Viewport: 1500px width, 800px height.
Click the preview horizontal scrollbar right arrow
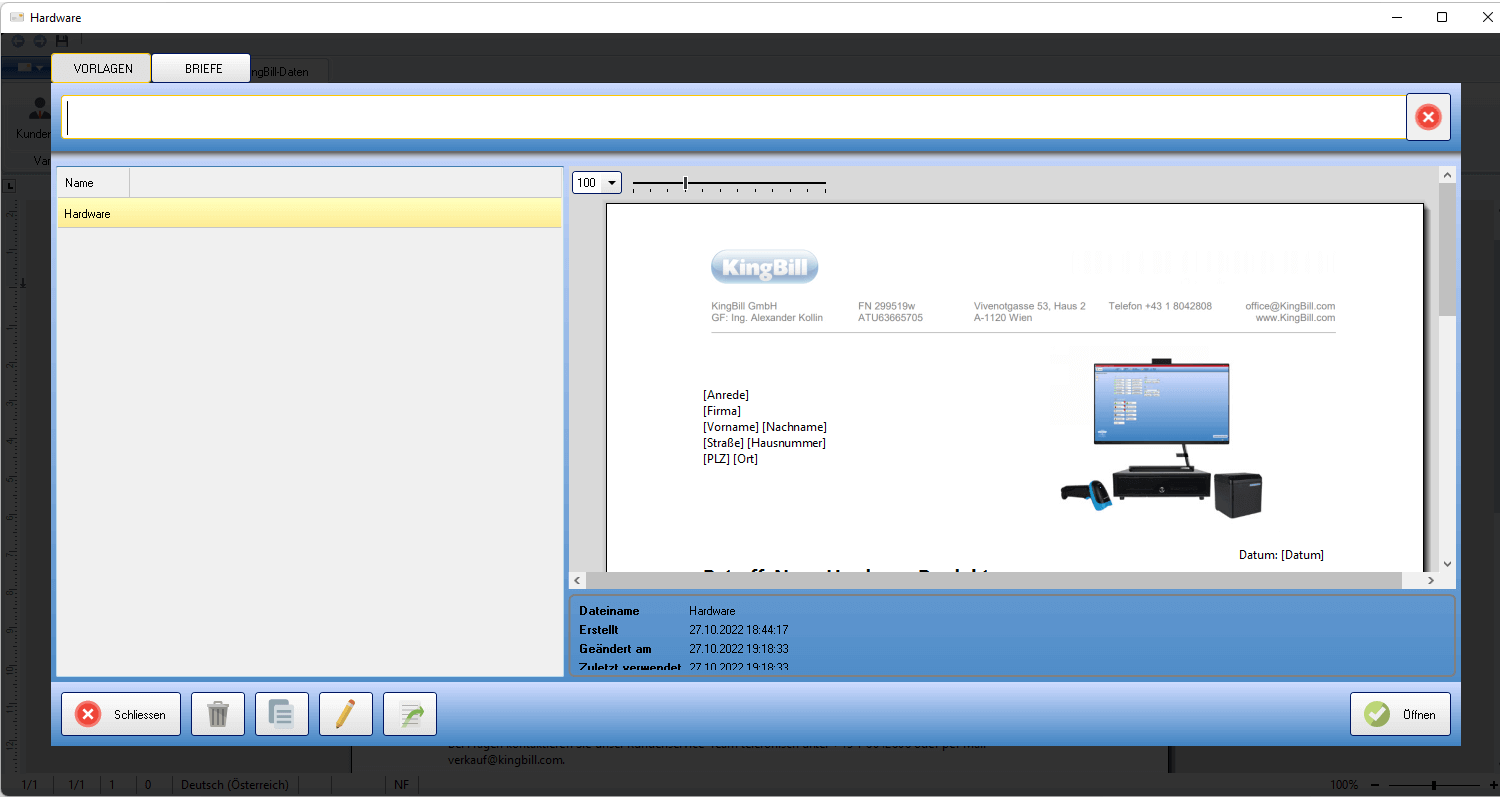(1431, 580)
